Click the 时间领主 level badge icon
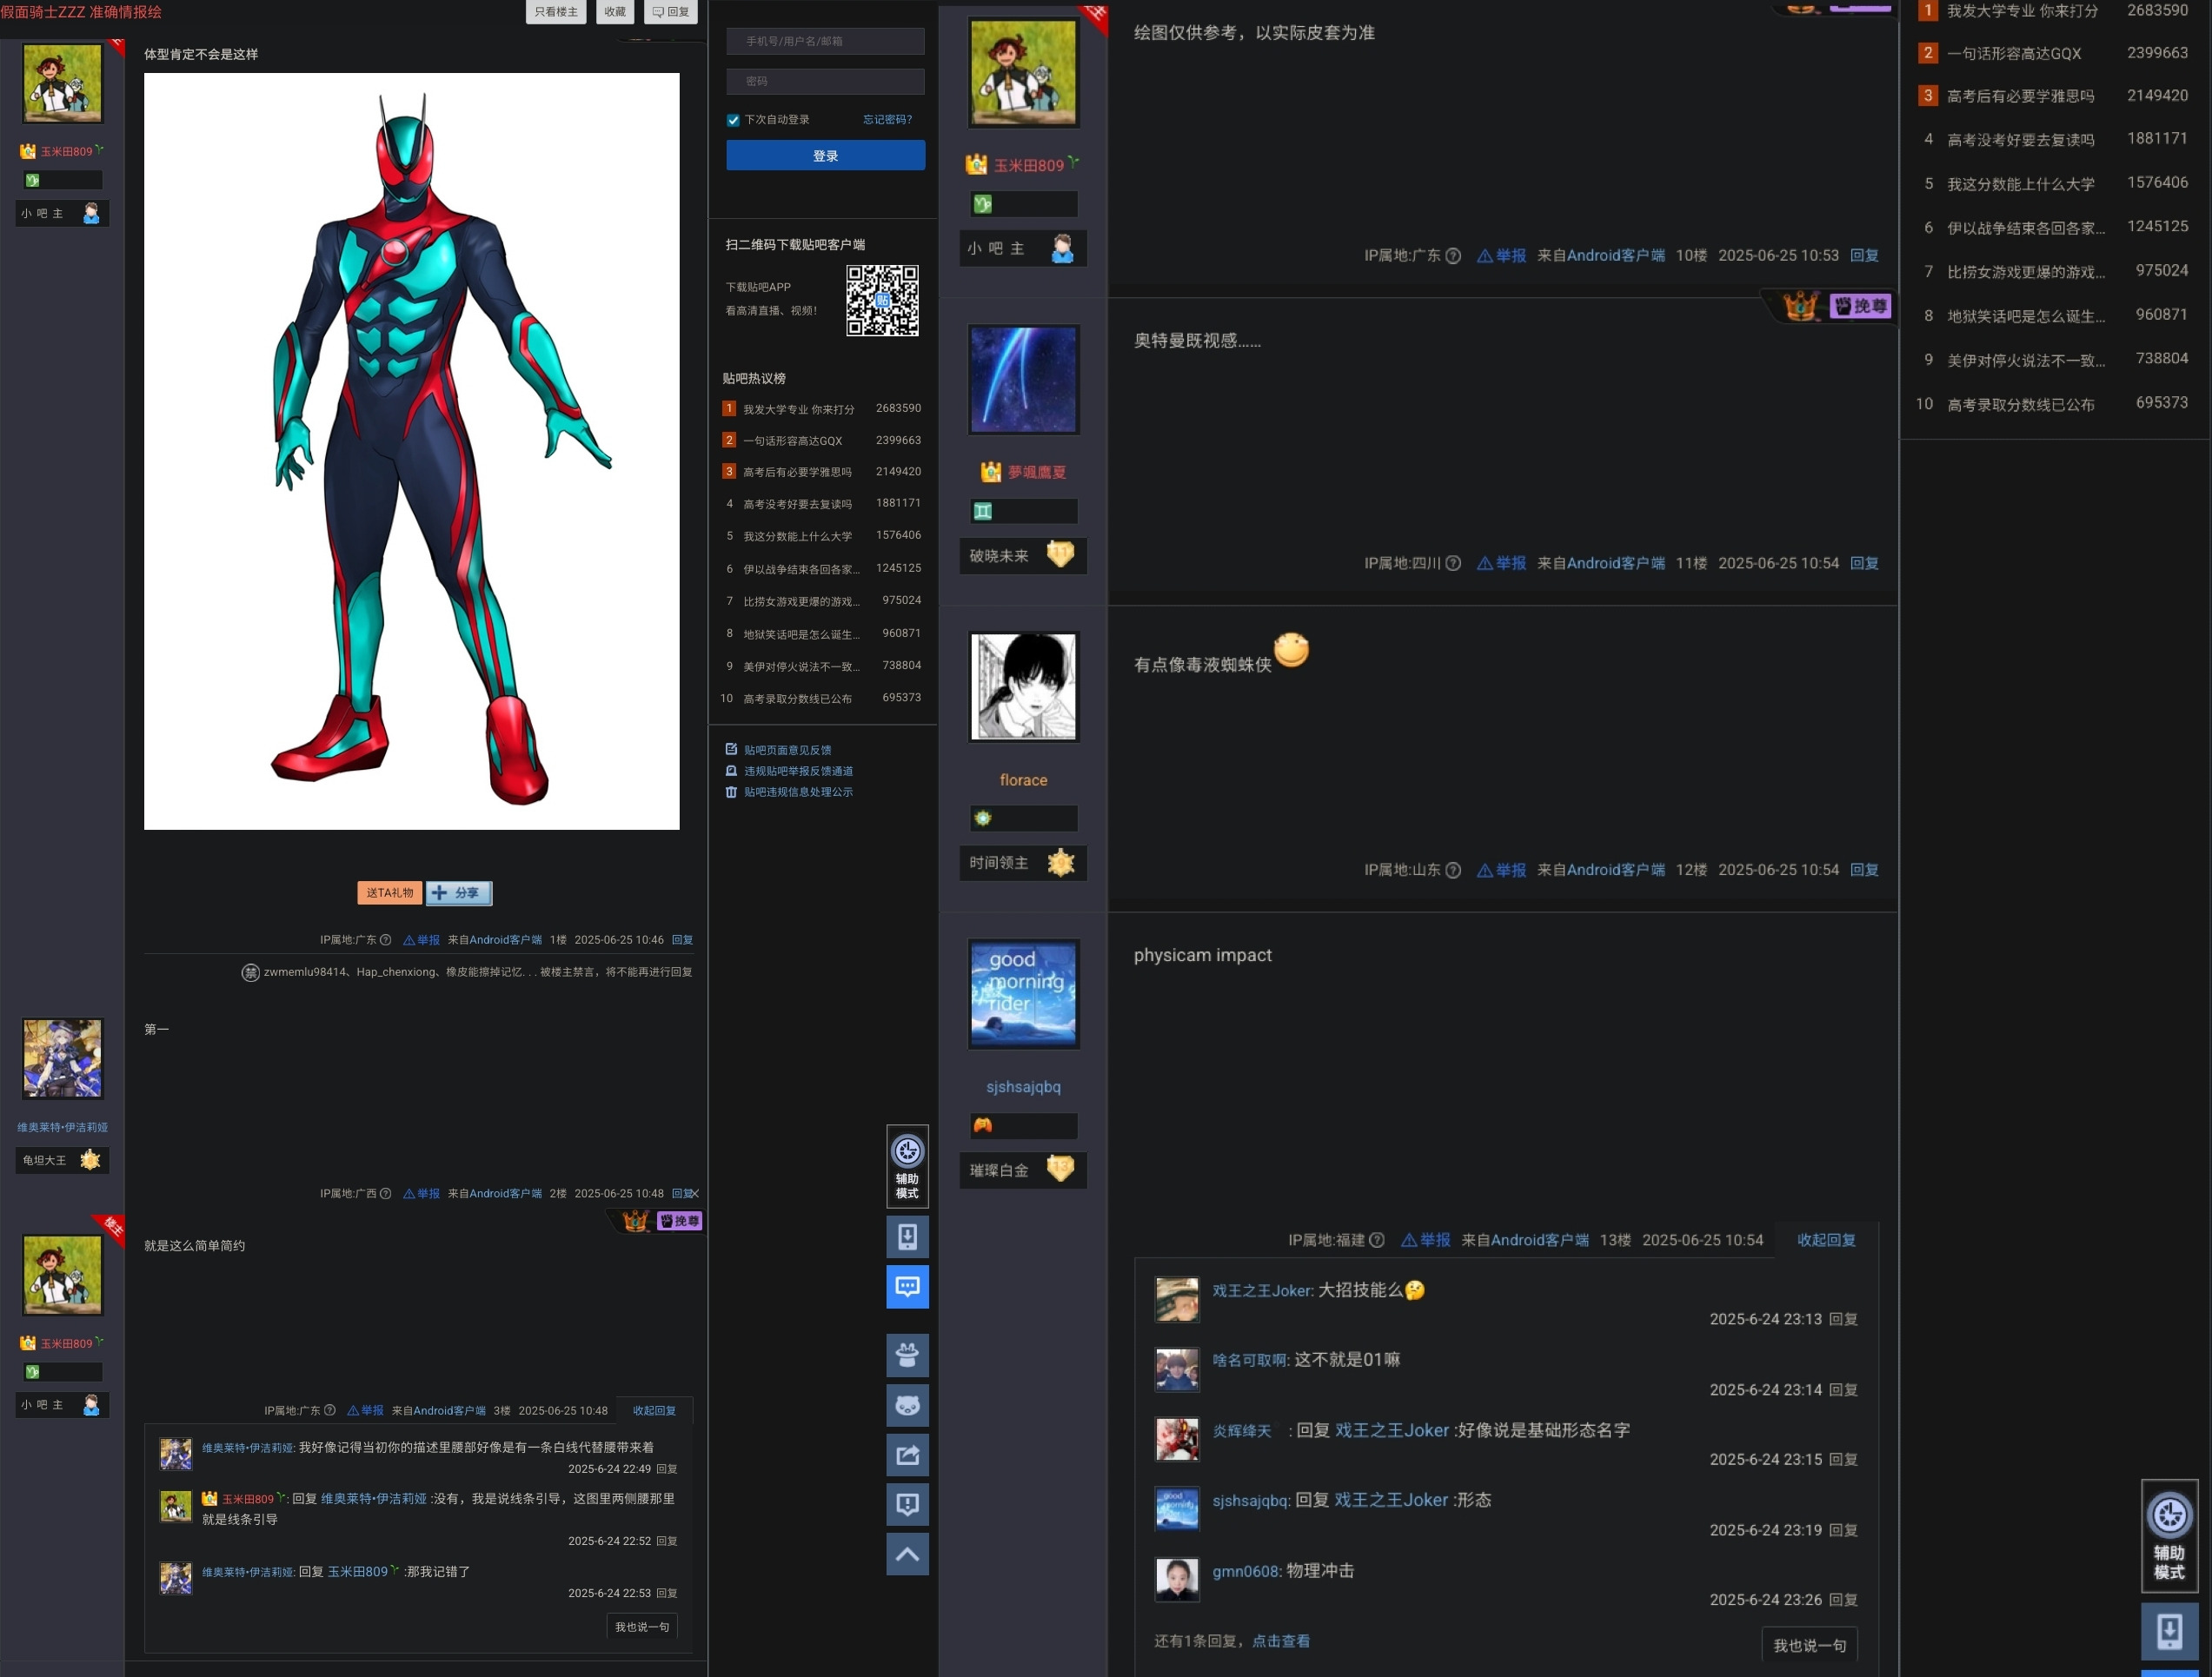This screenshot has height=1677, width=2212. (1060, 863)
